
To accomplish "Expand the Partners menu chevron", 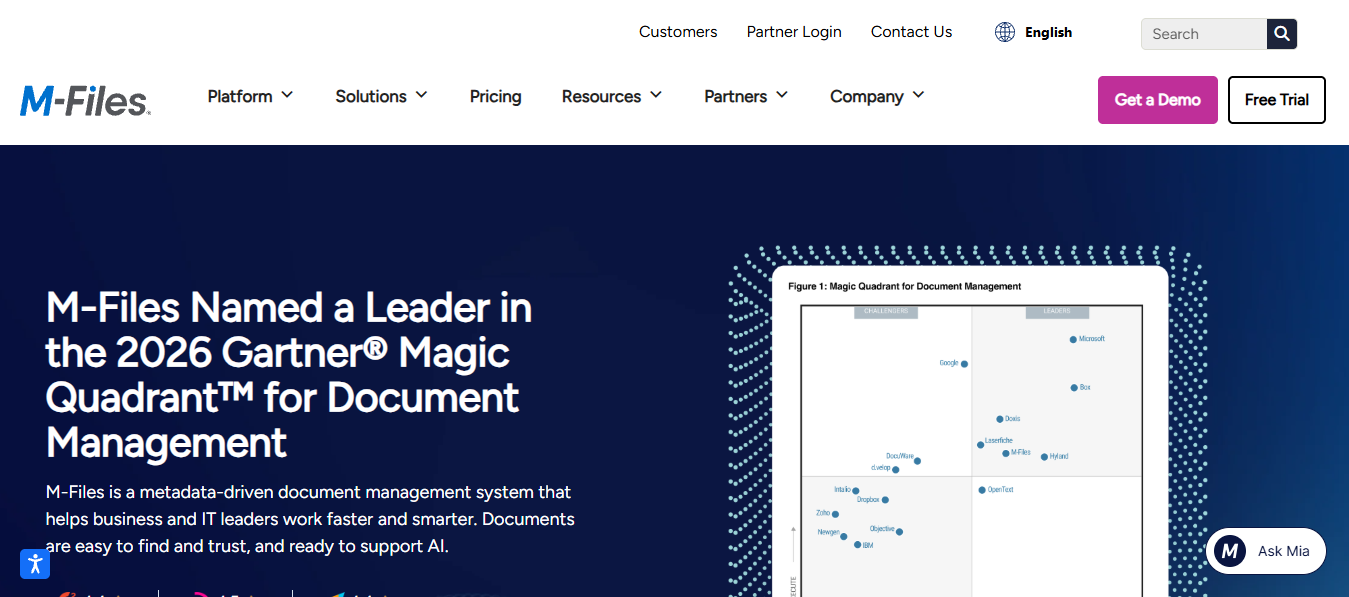I will click(x=782, y=95).
